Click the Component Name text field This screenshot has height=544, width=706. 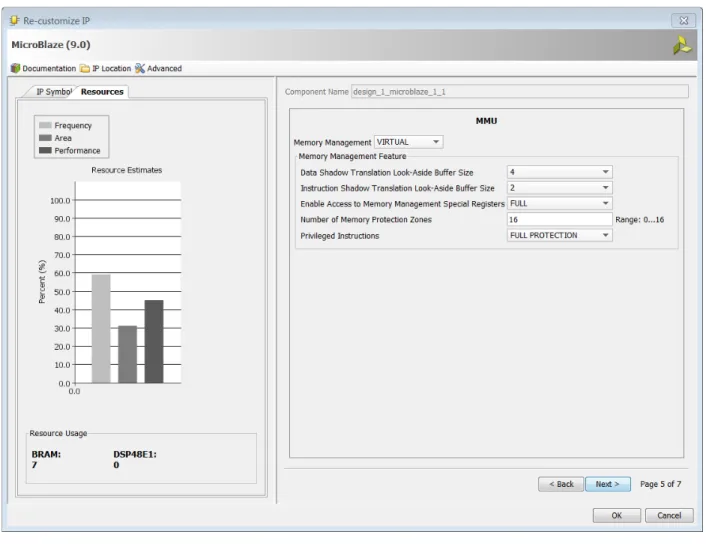520,91
